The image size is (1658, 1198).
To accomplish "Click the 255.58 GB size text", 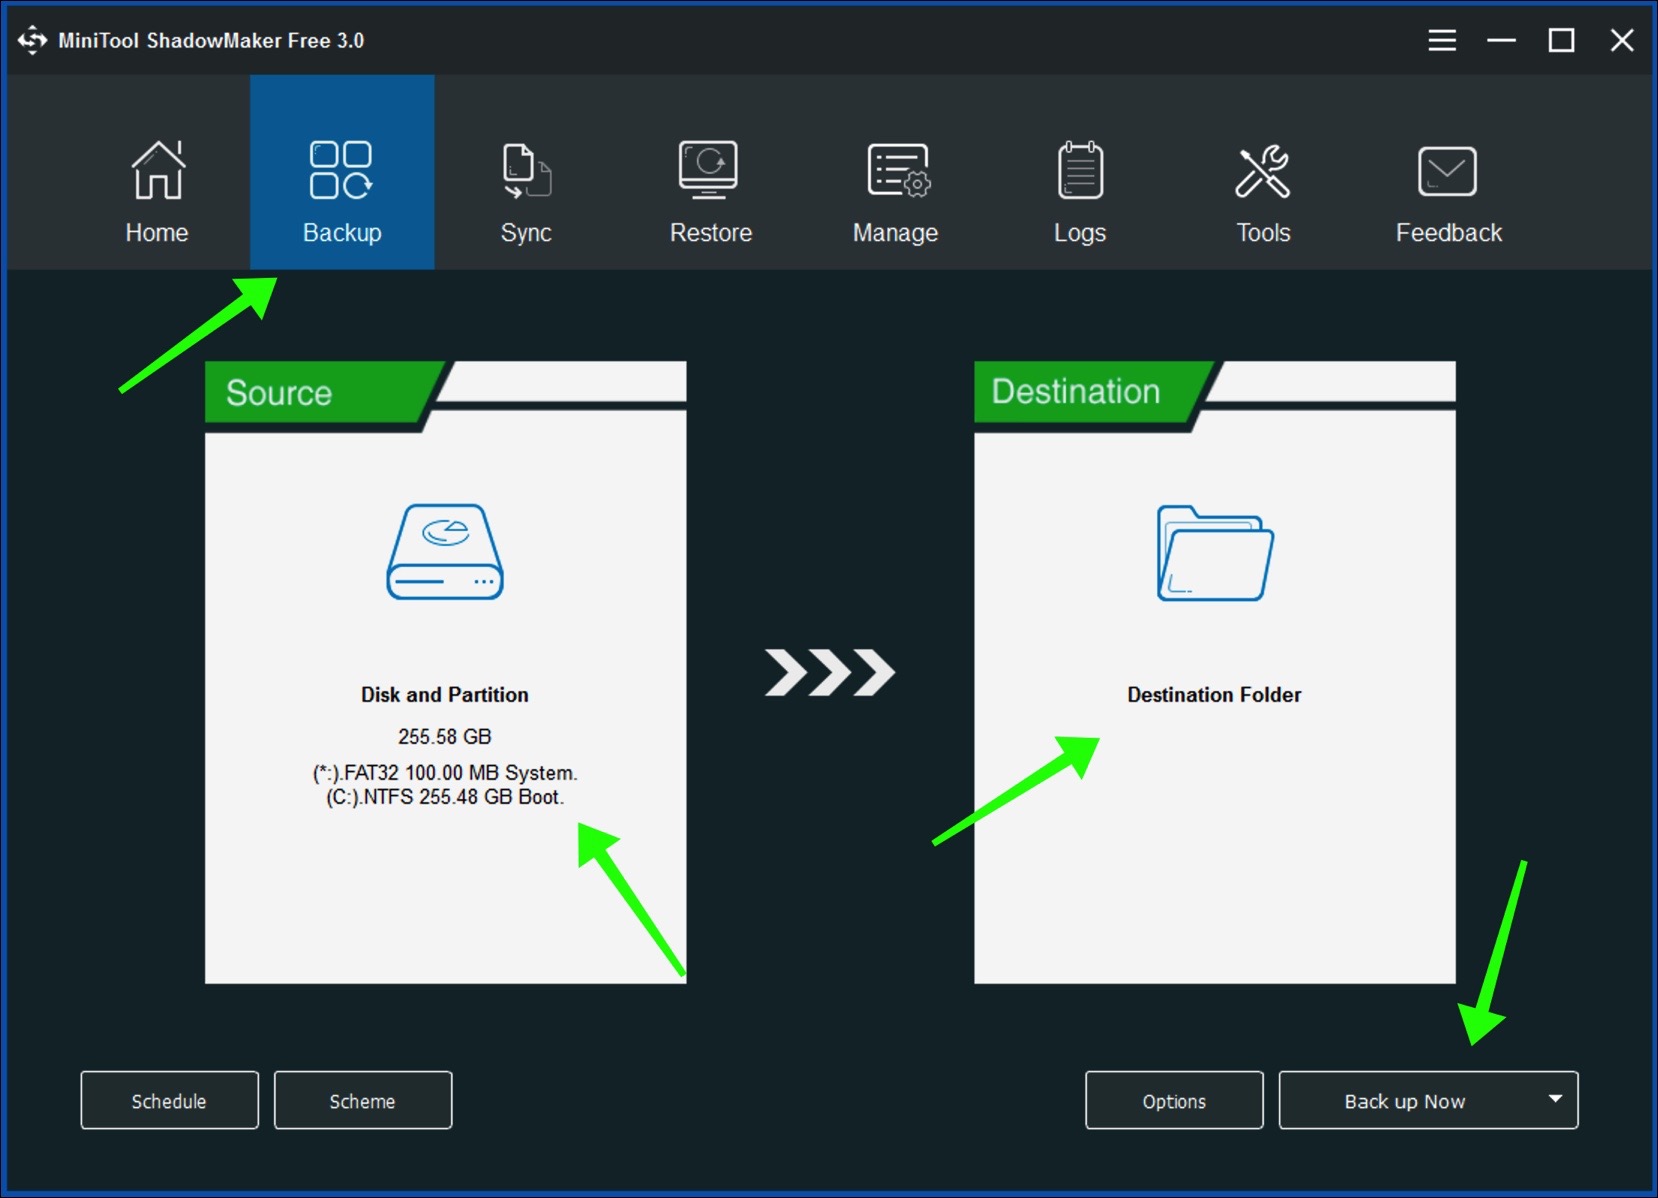I will 445,736.
